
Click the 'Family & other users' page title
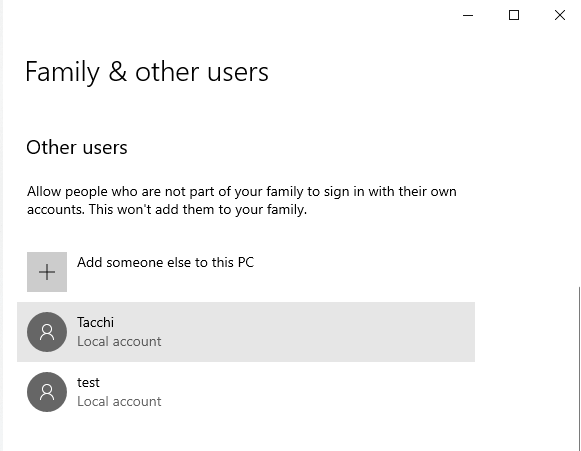click(147, 72)
